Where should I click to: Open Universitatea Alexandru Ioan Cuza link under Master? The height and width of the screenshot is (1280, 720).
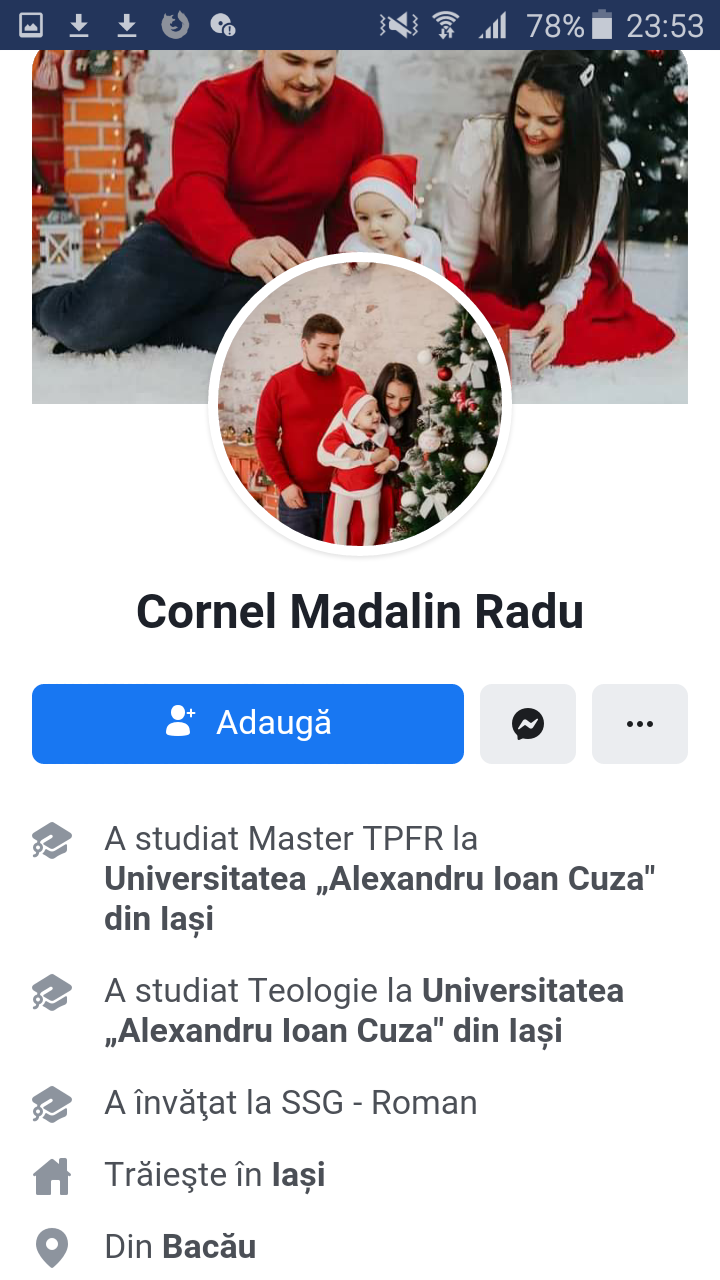pos(380,898)
